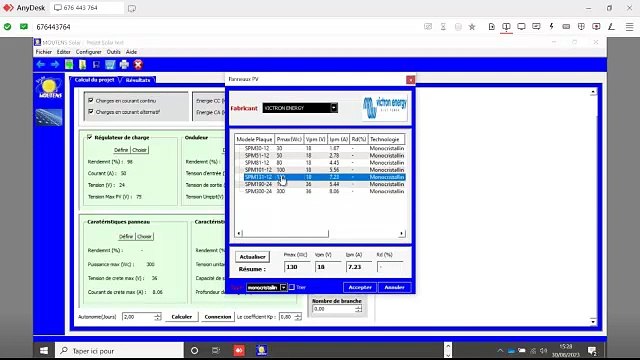The height and width of the screenshot is (360, 640).
Task: Toggle Charges en courant continu checkbox
Action: pos(91,100)
